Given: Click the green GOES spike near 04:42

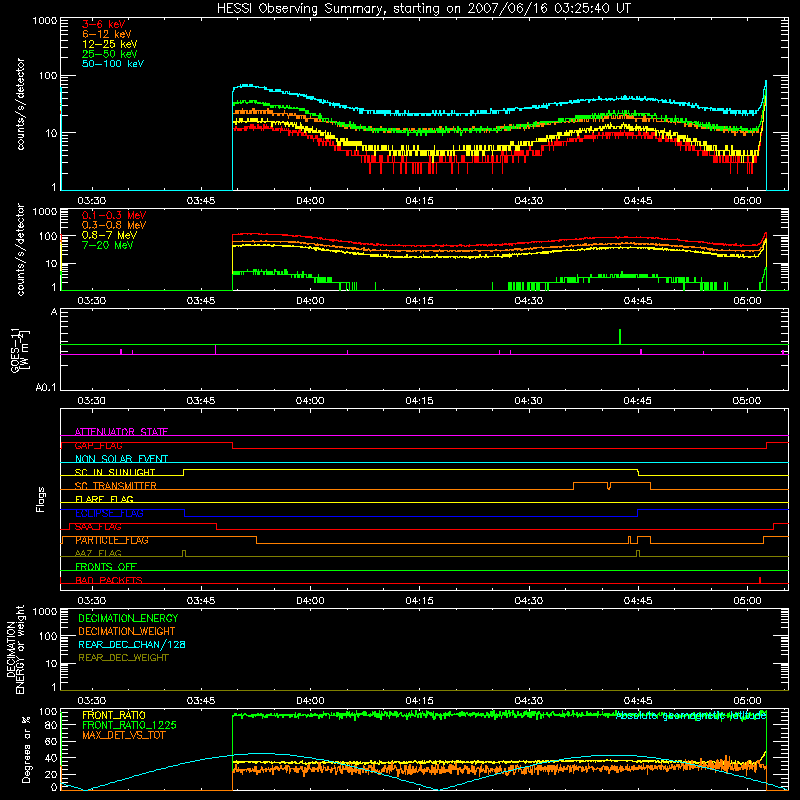Looking at the screenshot, I should pos(620,337).
